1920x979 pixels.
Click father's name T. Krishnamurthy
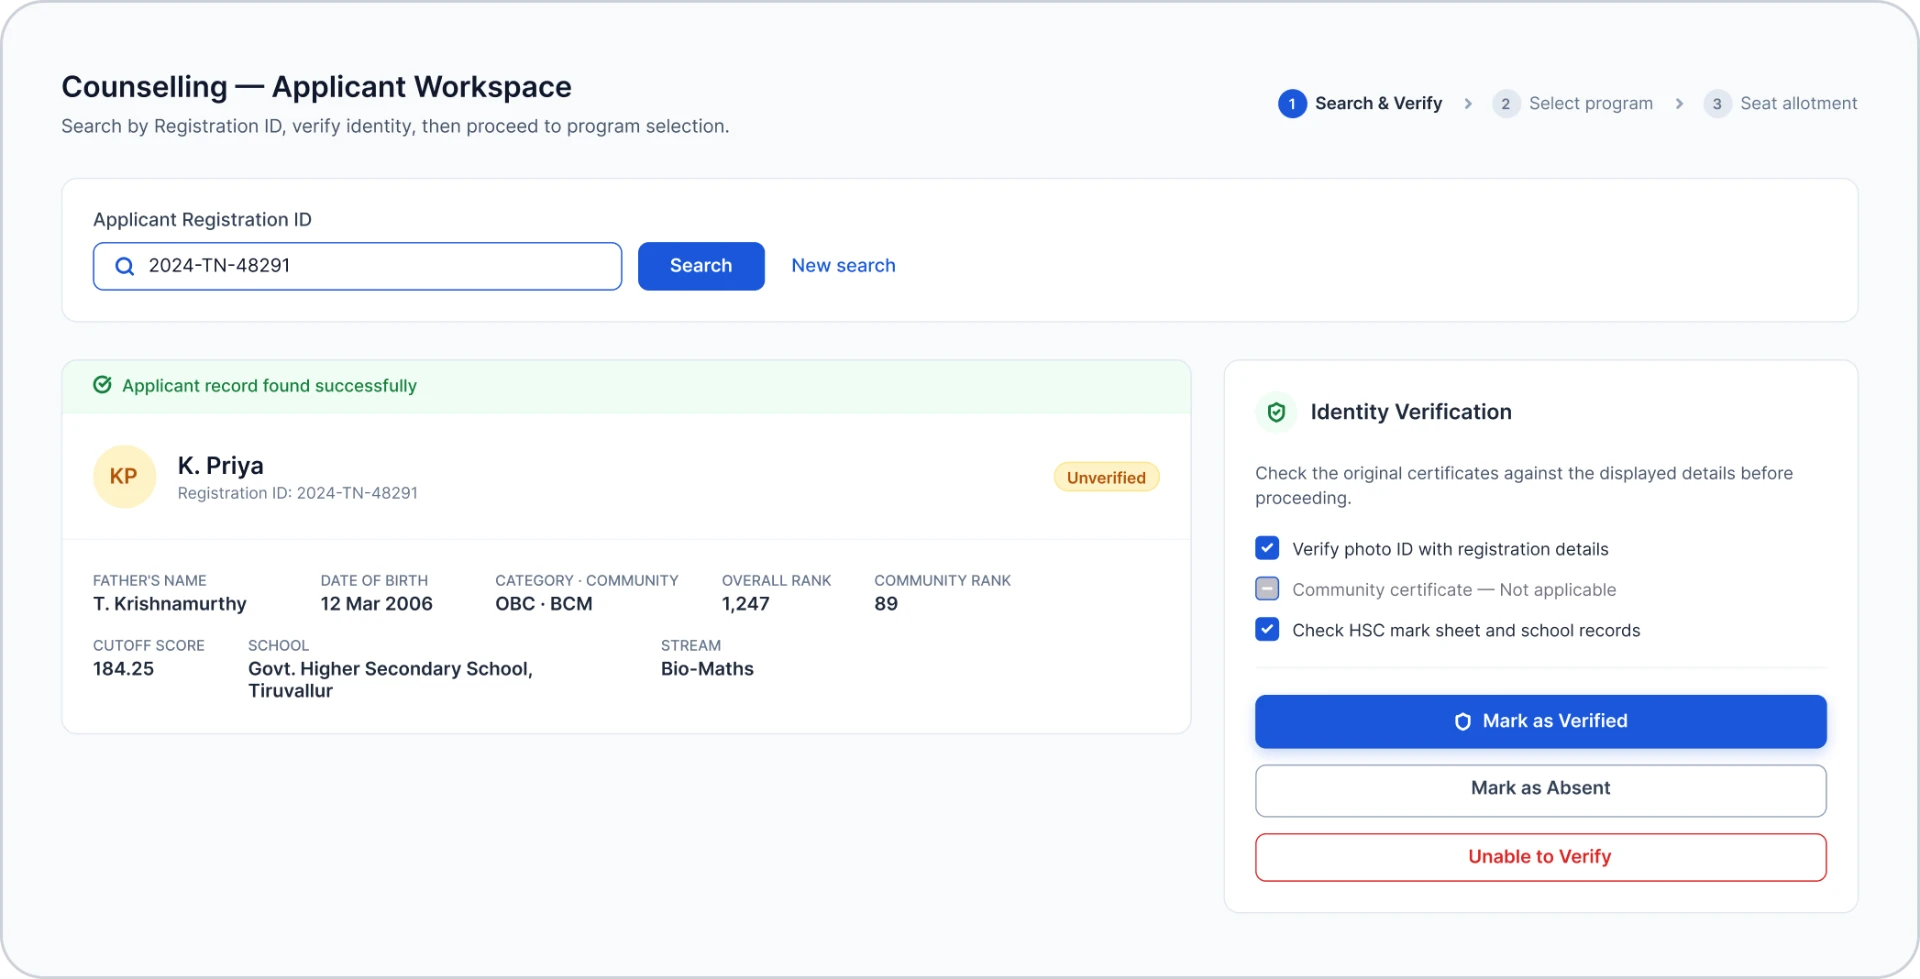[169, 604]
